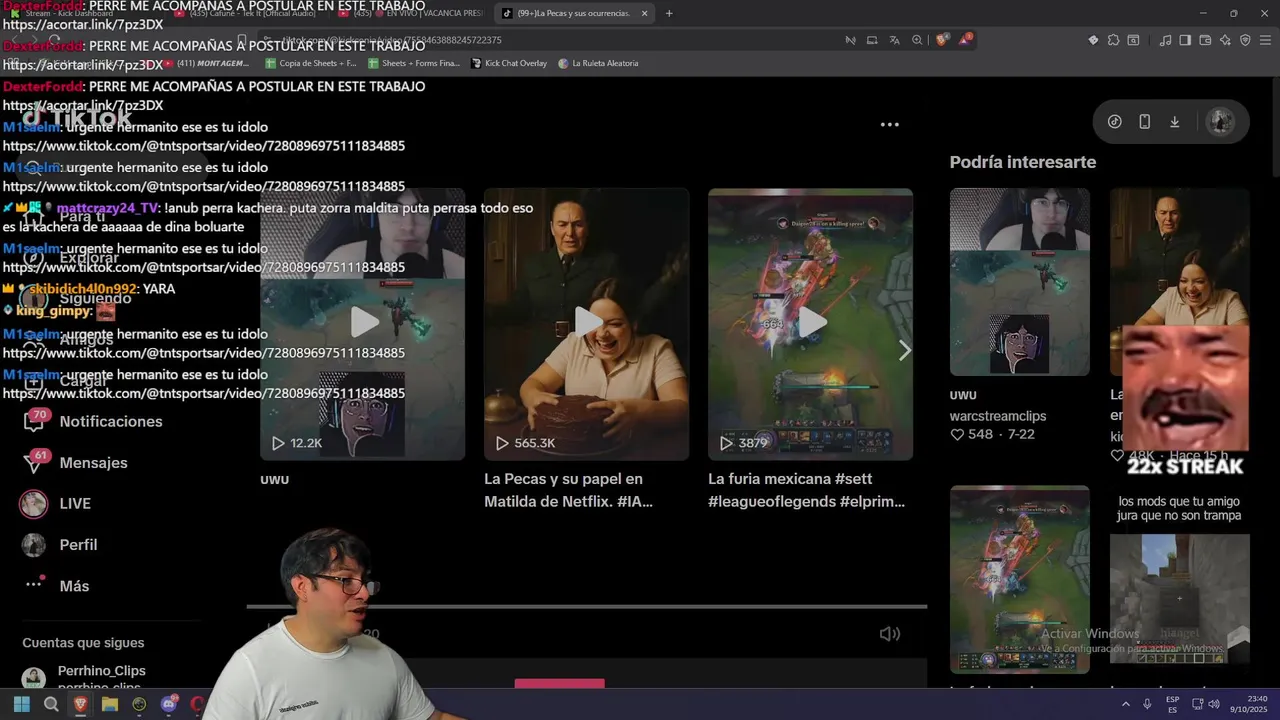Click the Brave VPN shield icon

point(1245,40)
